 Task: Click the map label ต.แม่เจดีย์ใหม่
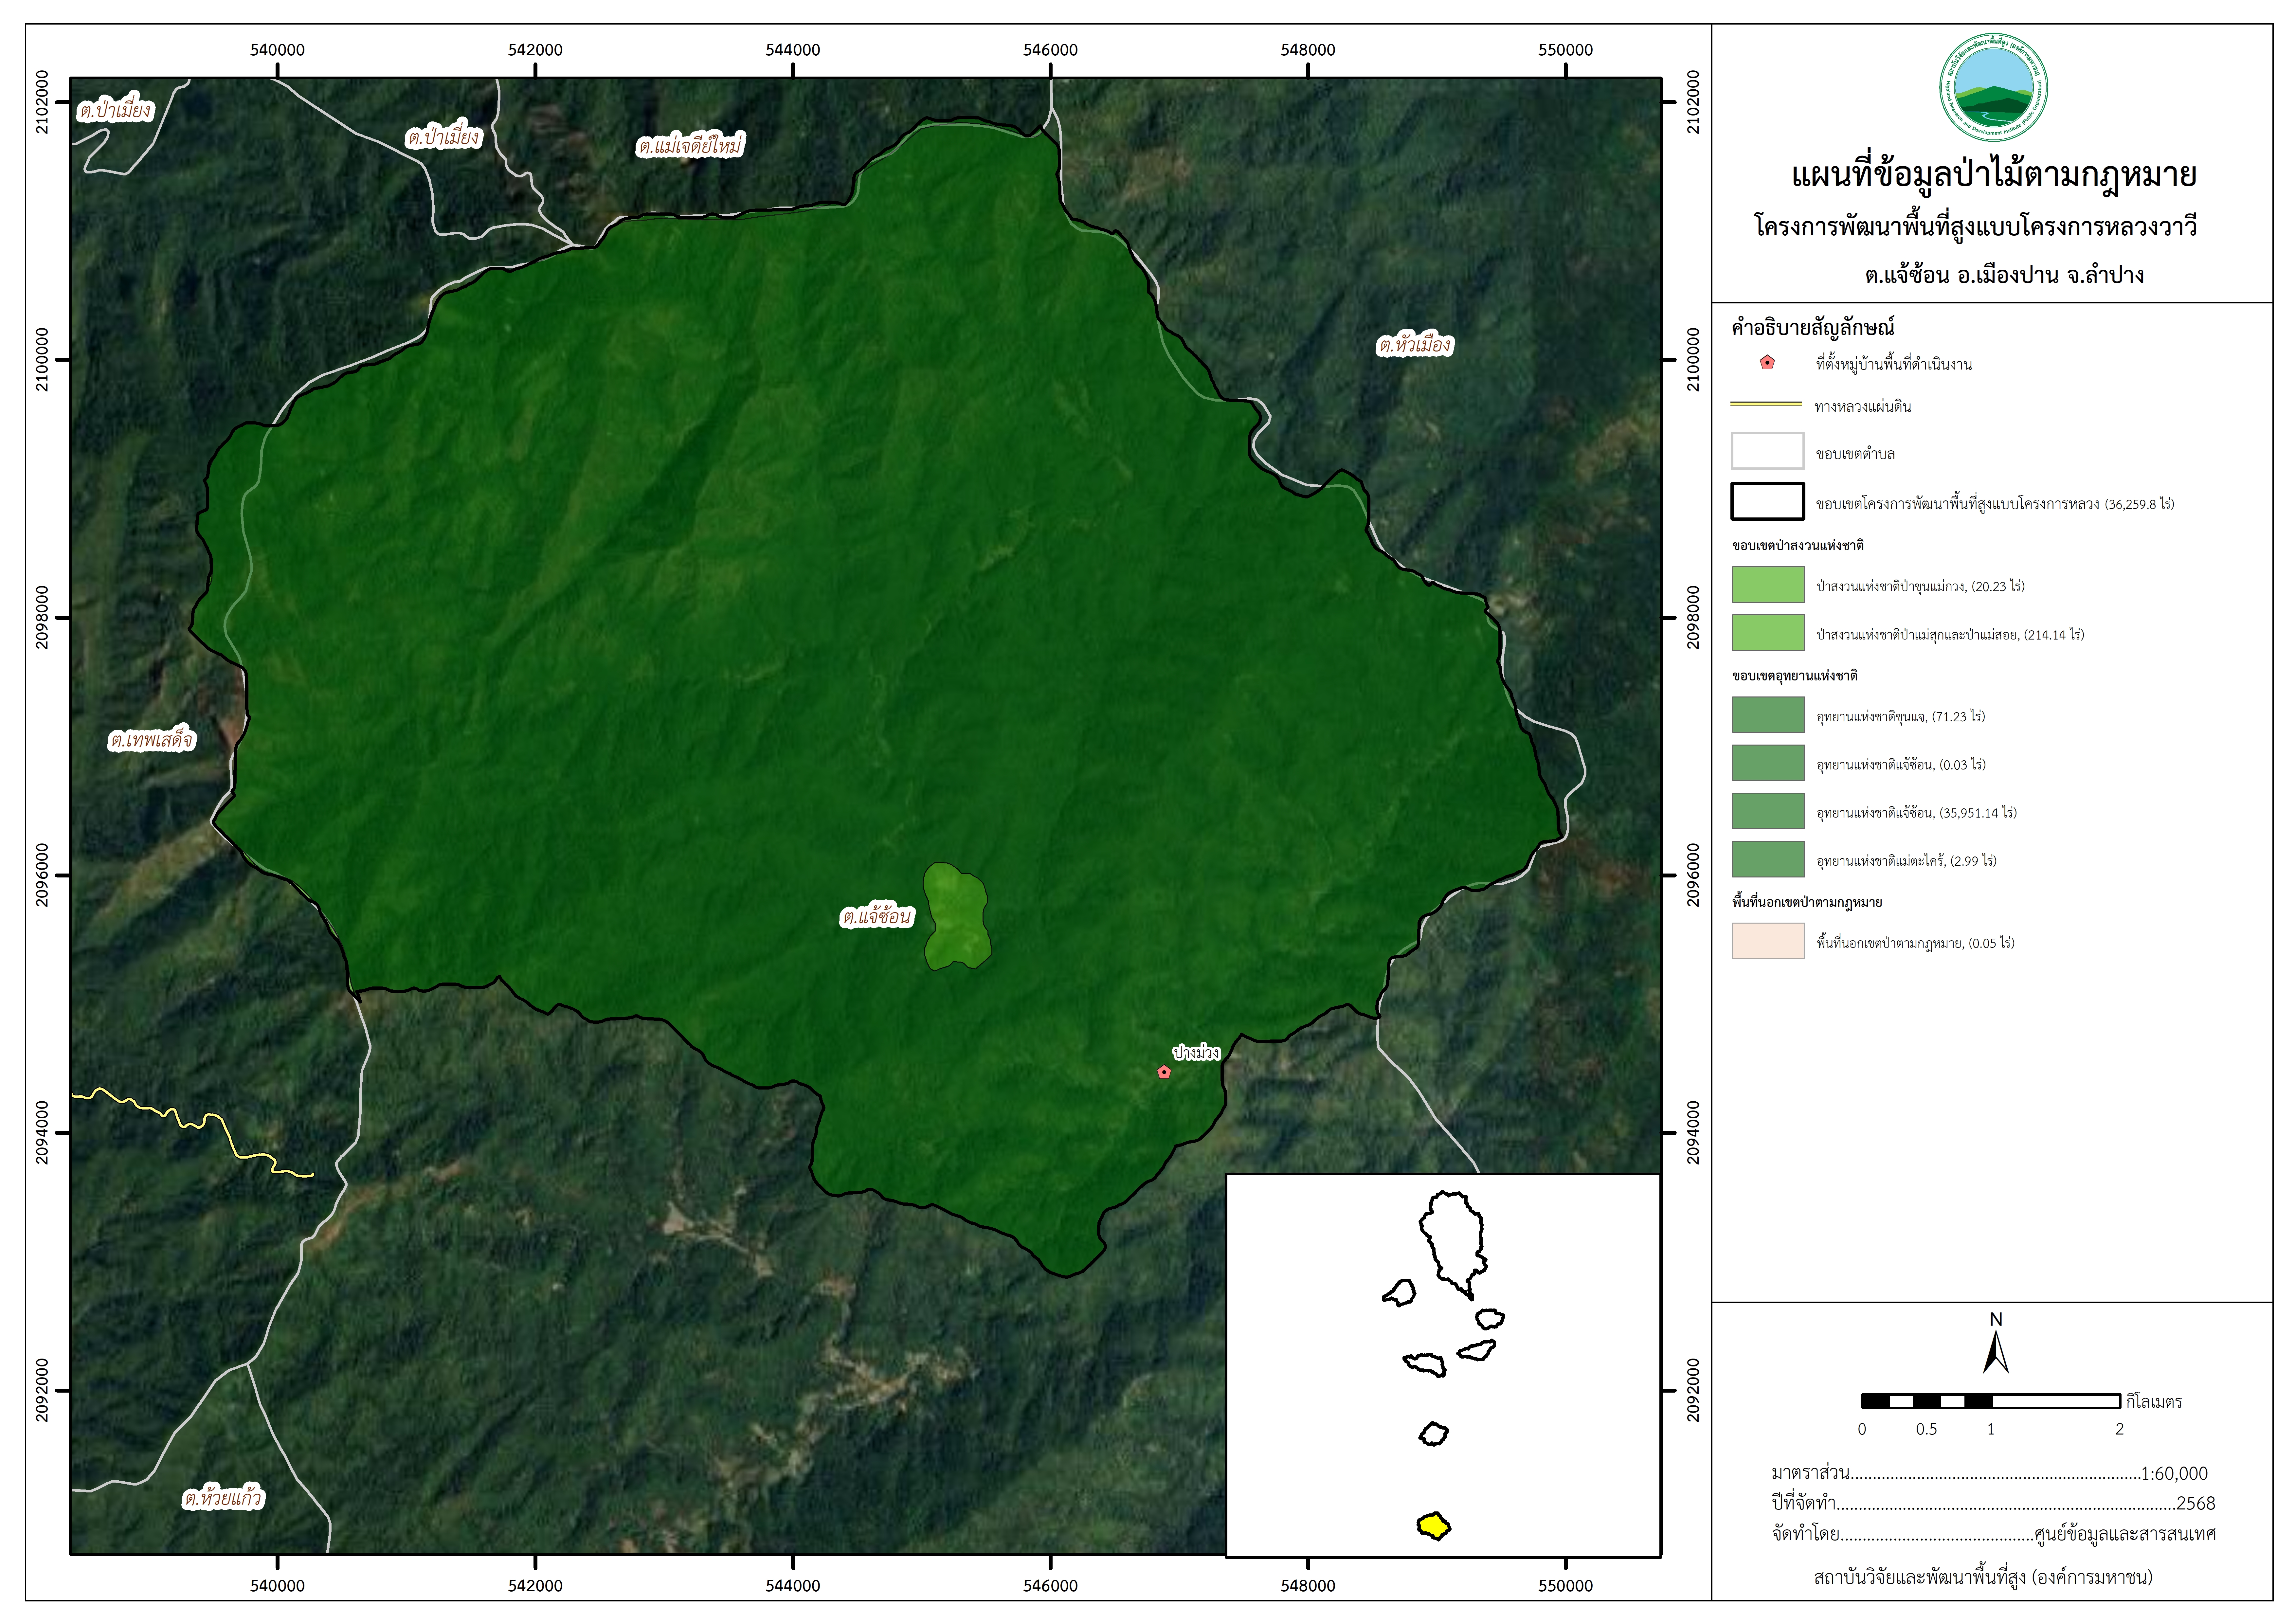[x=690, y=146]
